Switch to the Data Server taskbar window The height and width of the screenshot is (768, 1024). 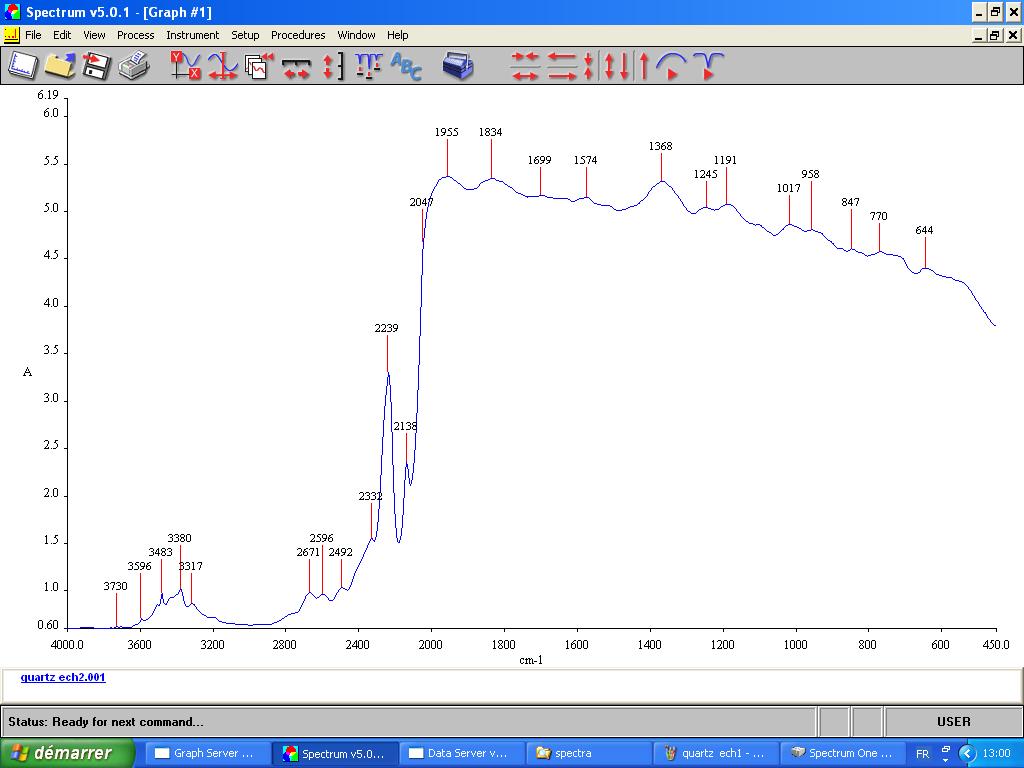click(461, 753)
